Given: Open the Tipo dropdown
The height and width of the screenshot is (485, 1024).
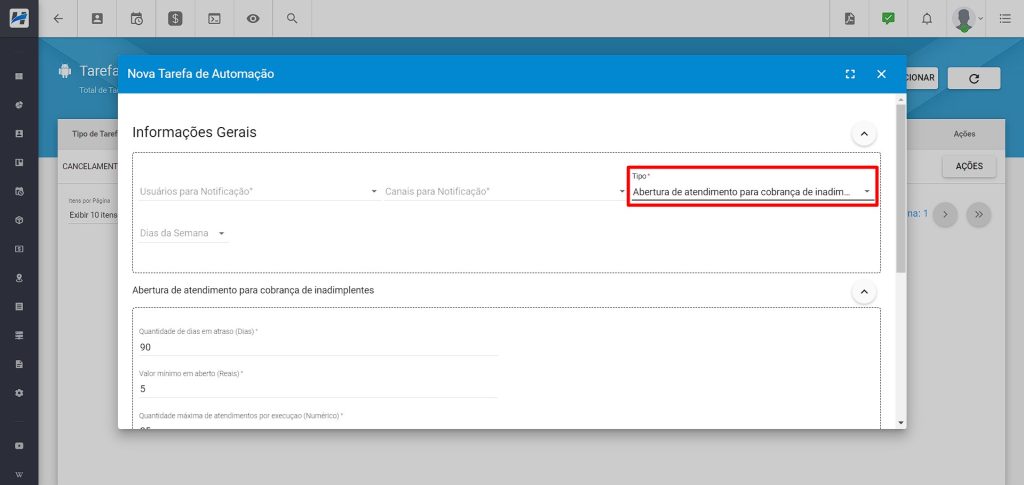Looking at the screenshot, I should click(751, 191).
